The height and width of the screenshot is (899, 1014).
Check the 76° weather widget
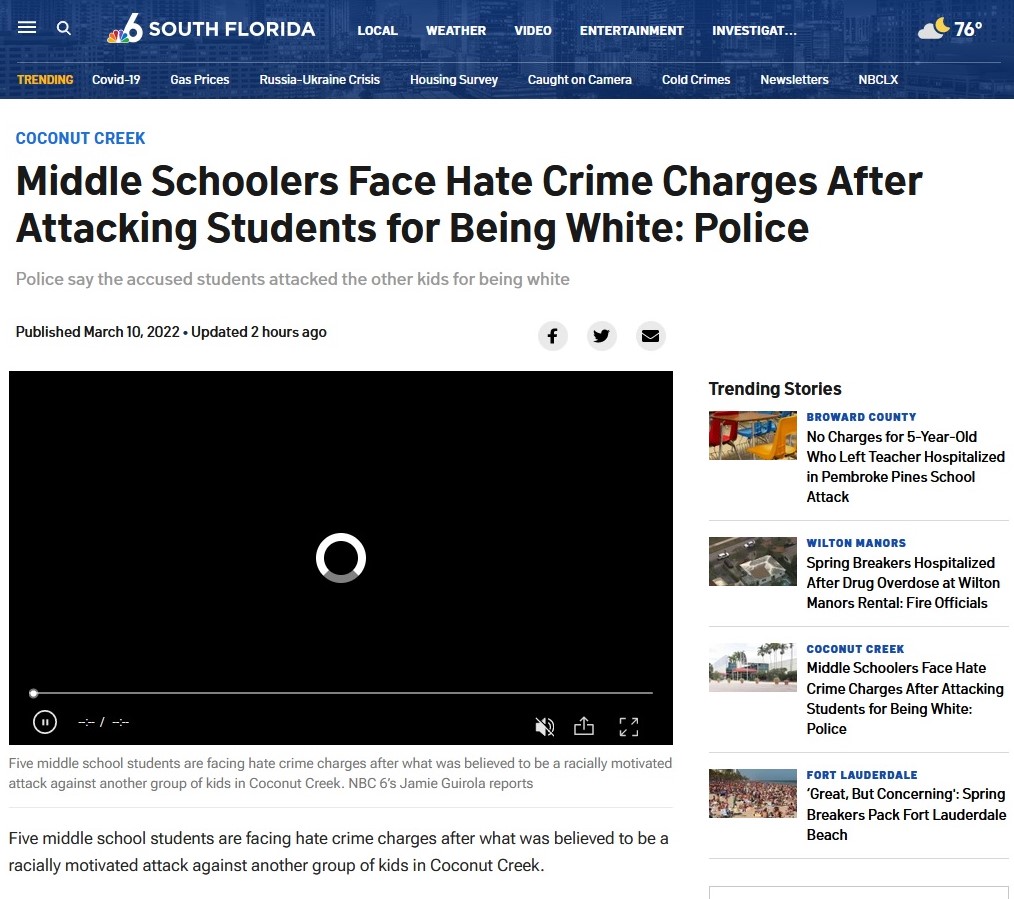[x=950, y=28]
